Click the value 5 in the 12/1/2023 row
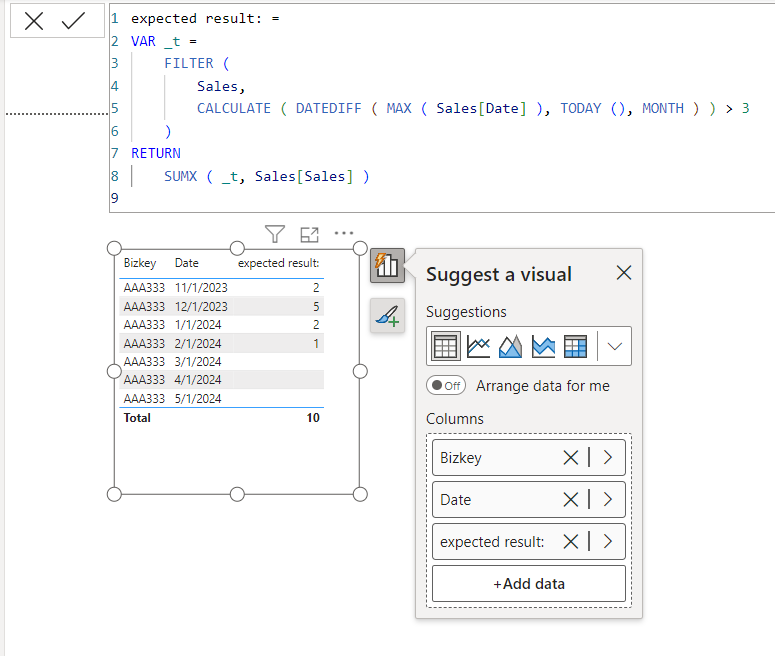 [316, 306]
